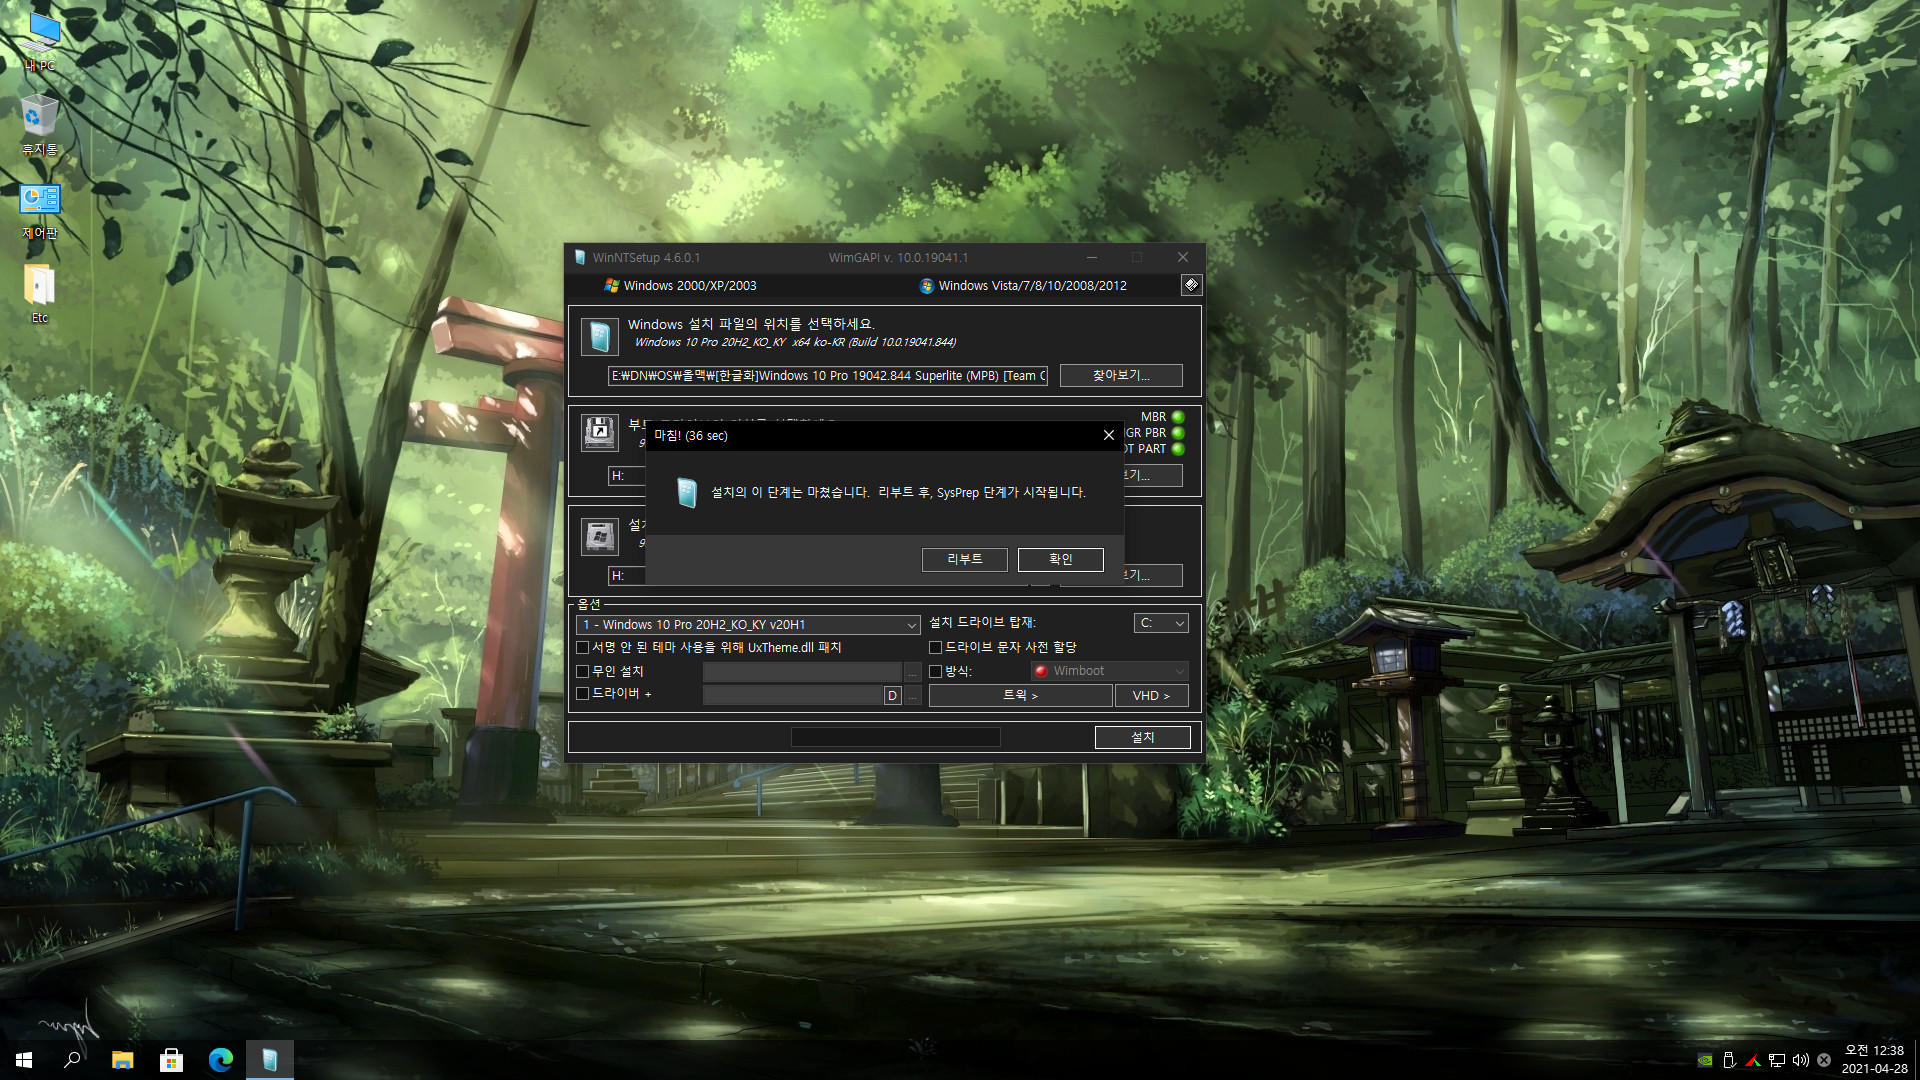Open taskbar search
The image size is (1920, 1080).
coord(72,1060)
